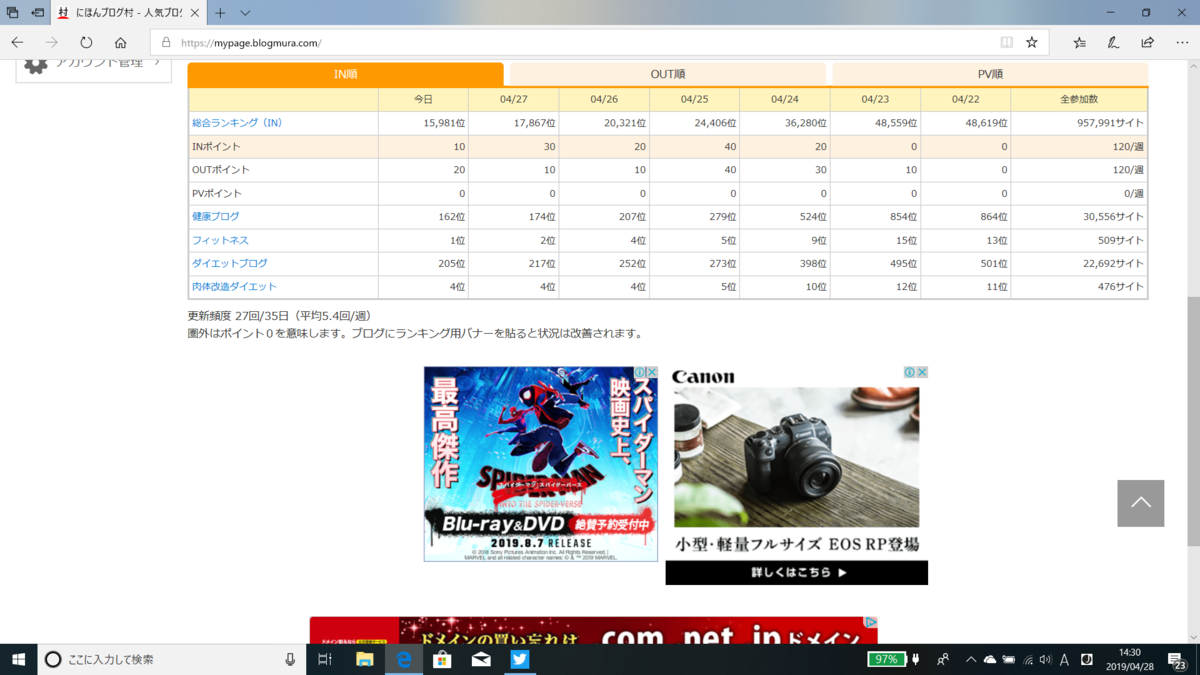The height and width of the screenshot is (675, 1200).
Task: Open the domain banner advertisement
Action: click(593, 630)
